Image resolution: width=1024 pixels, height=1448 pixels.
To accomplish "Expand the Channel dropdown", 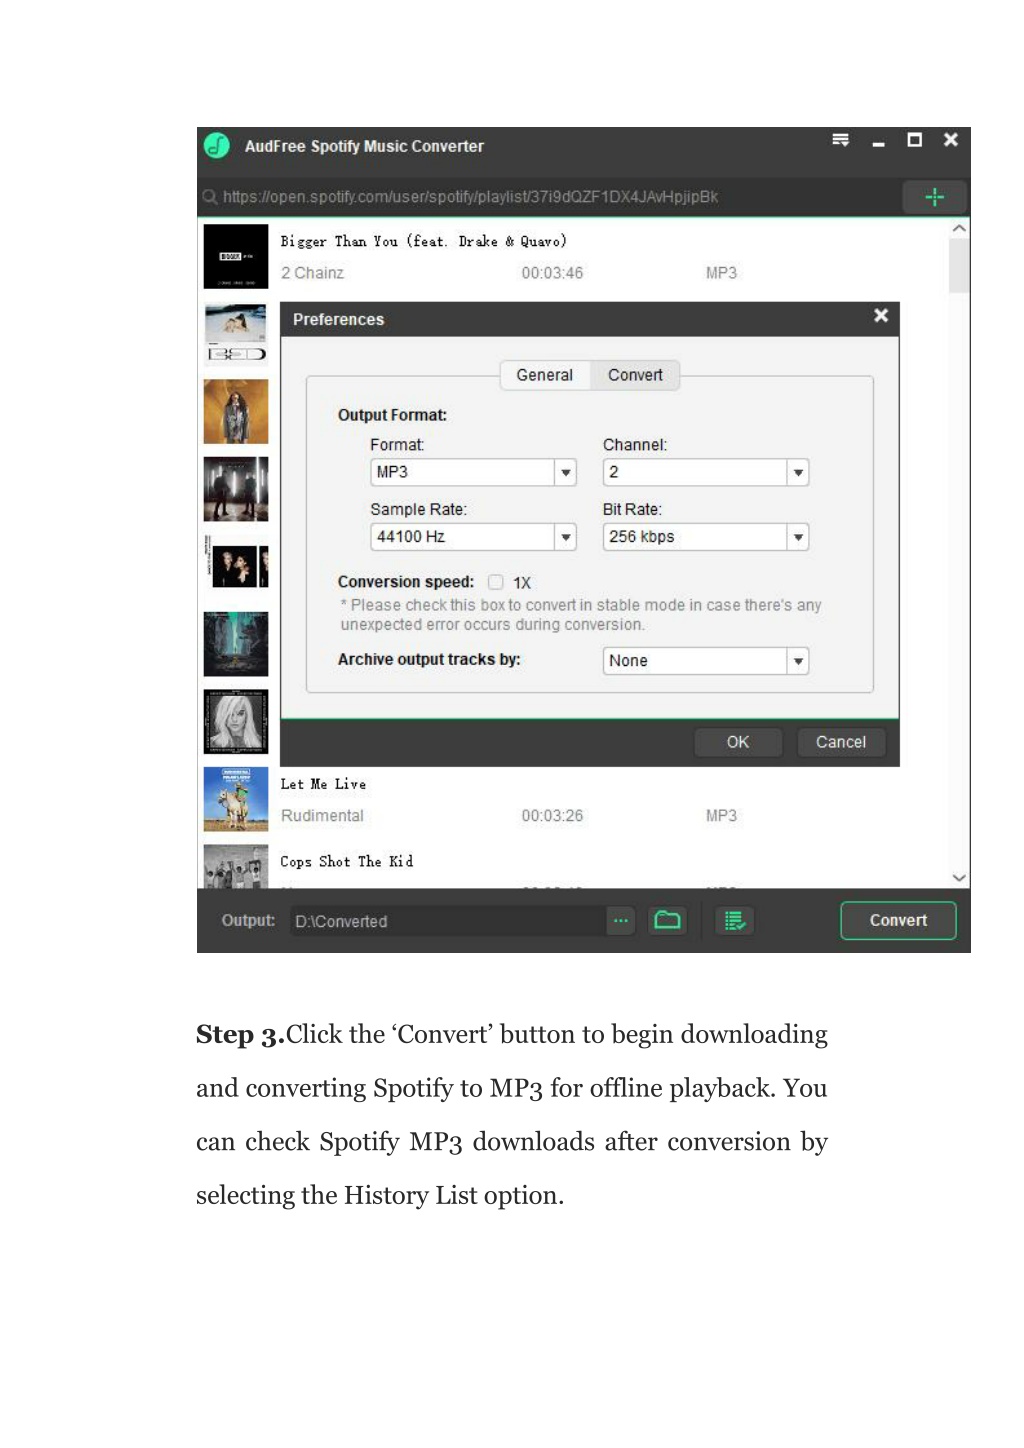I will (797, 472).
